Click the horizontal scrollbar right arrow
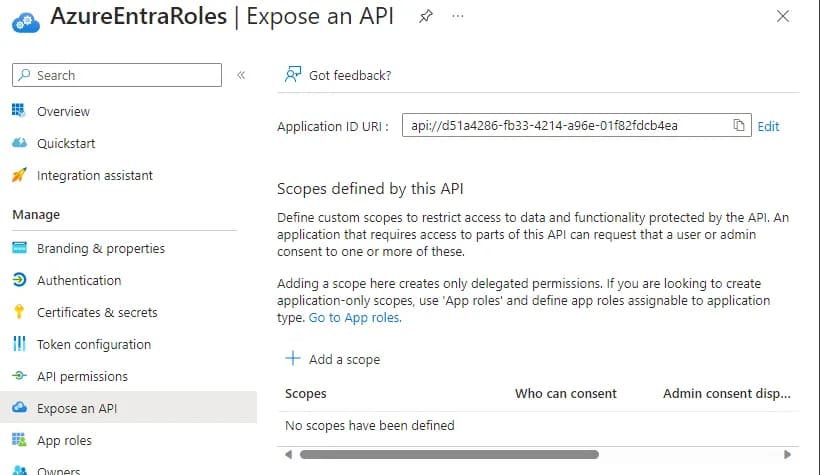 787,455
